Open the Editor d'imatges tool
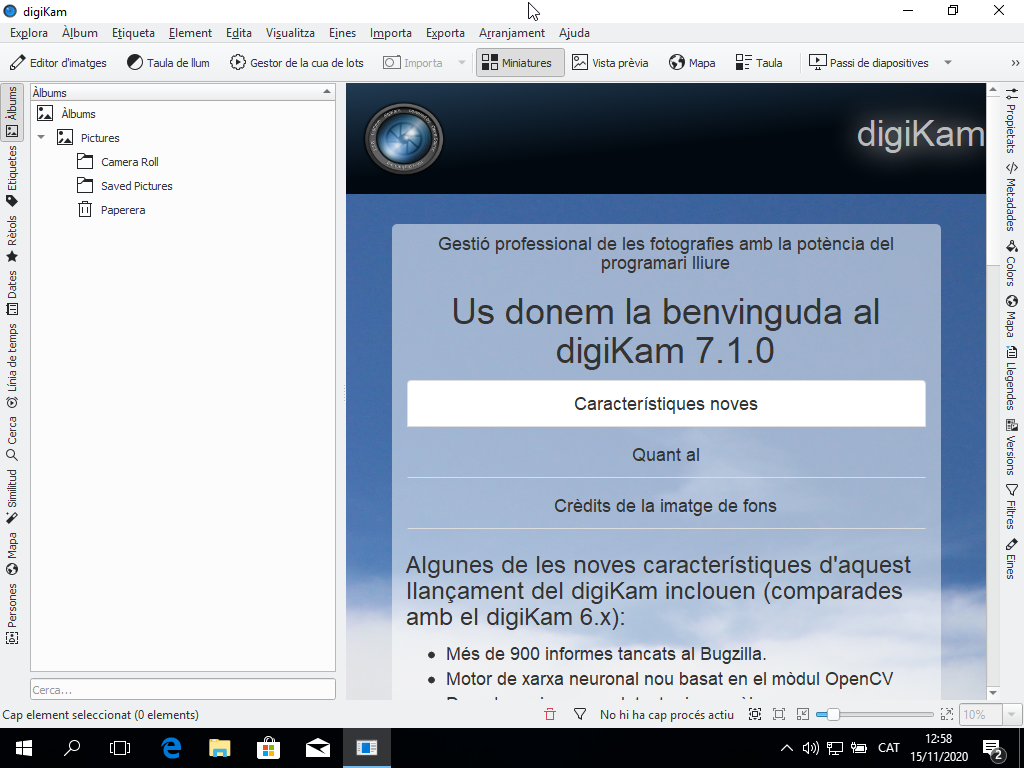Screen dimensions: 1024x768 (x=58, y=63)
